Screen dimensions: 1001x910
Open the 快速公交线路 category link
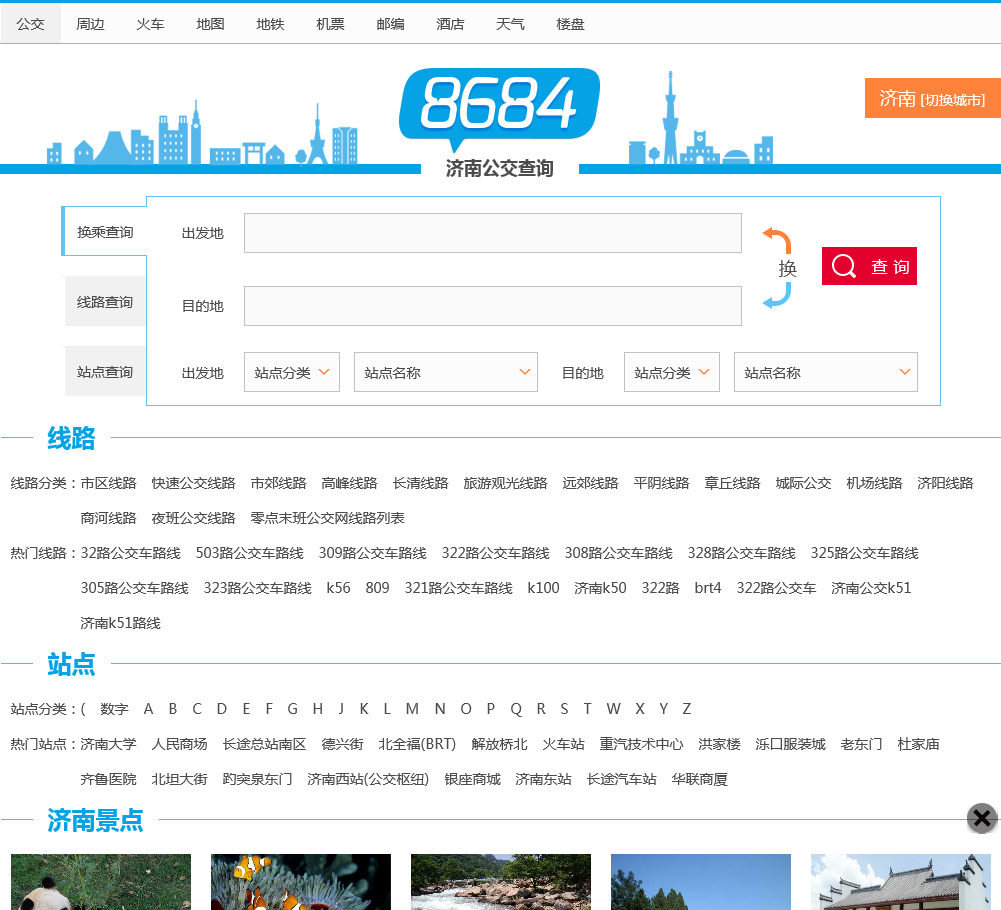pos(193,483)
